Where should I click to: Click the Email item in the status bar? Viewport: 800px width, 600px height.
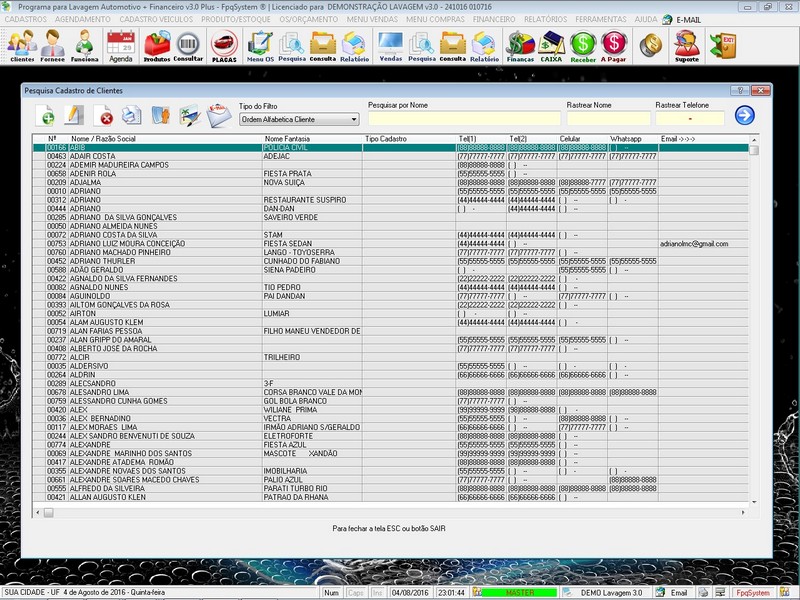[672, 592]
